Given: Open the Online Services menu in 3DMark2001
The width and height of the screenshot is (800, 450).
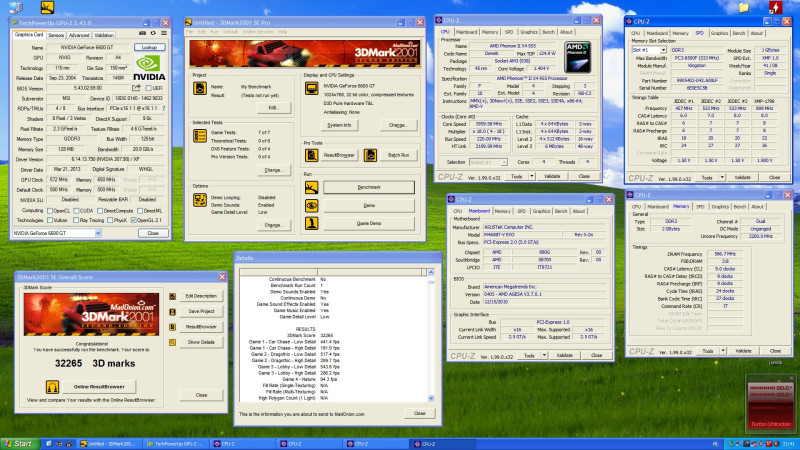Looking at the screenshot, I should pos(258,32).
